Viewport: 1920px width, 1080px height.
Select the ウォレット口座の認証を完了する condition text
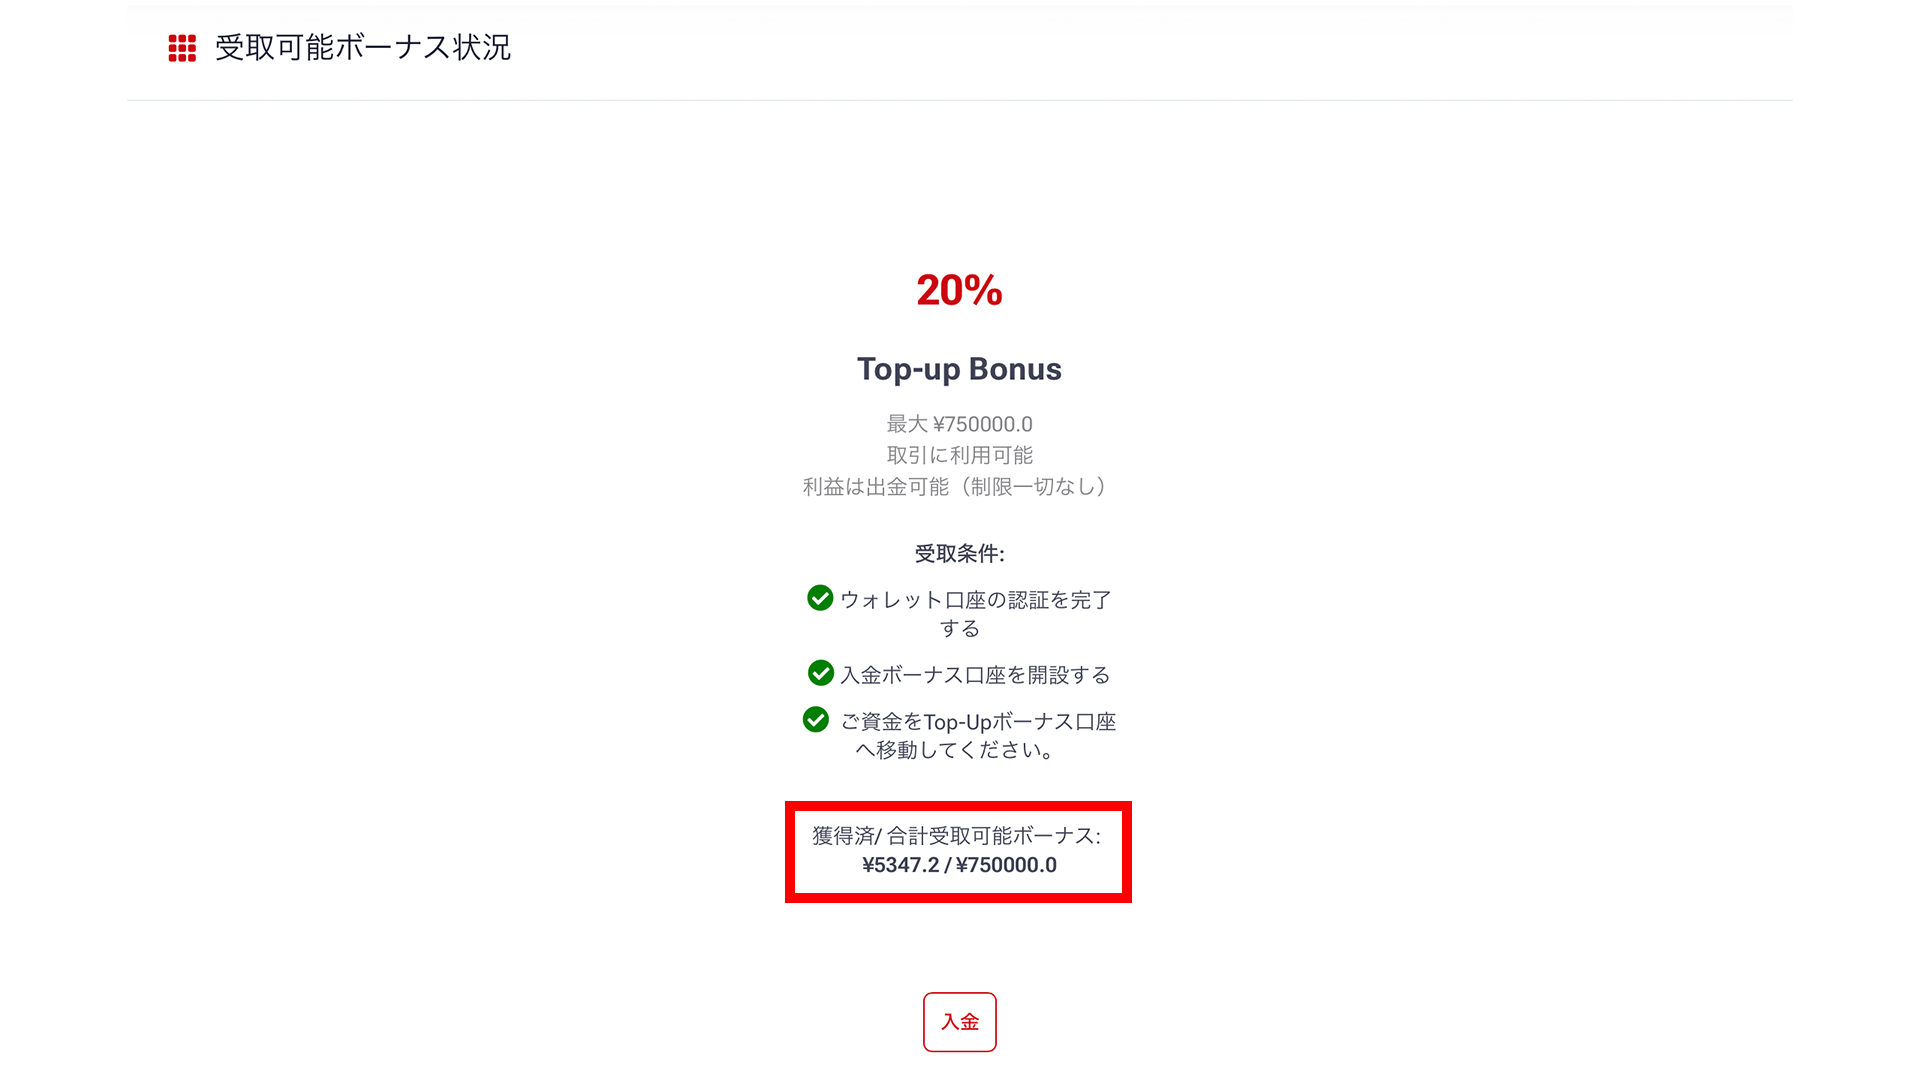click(975, 600)
